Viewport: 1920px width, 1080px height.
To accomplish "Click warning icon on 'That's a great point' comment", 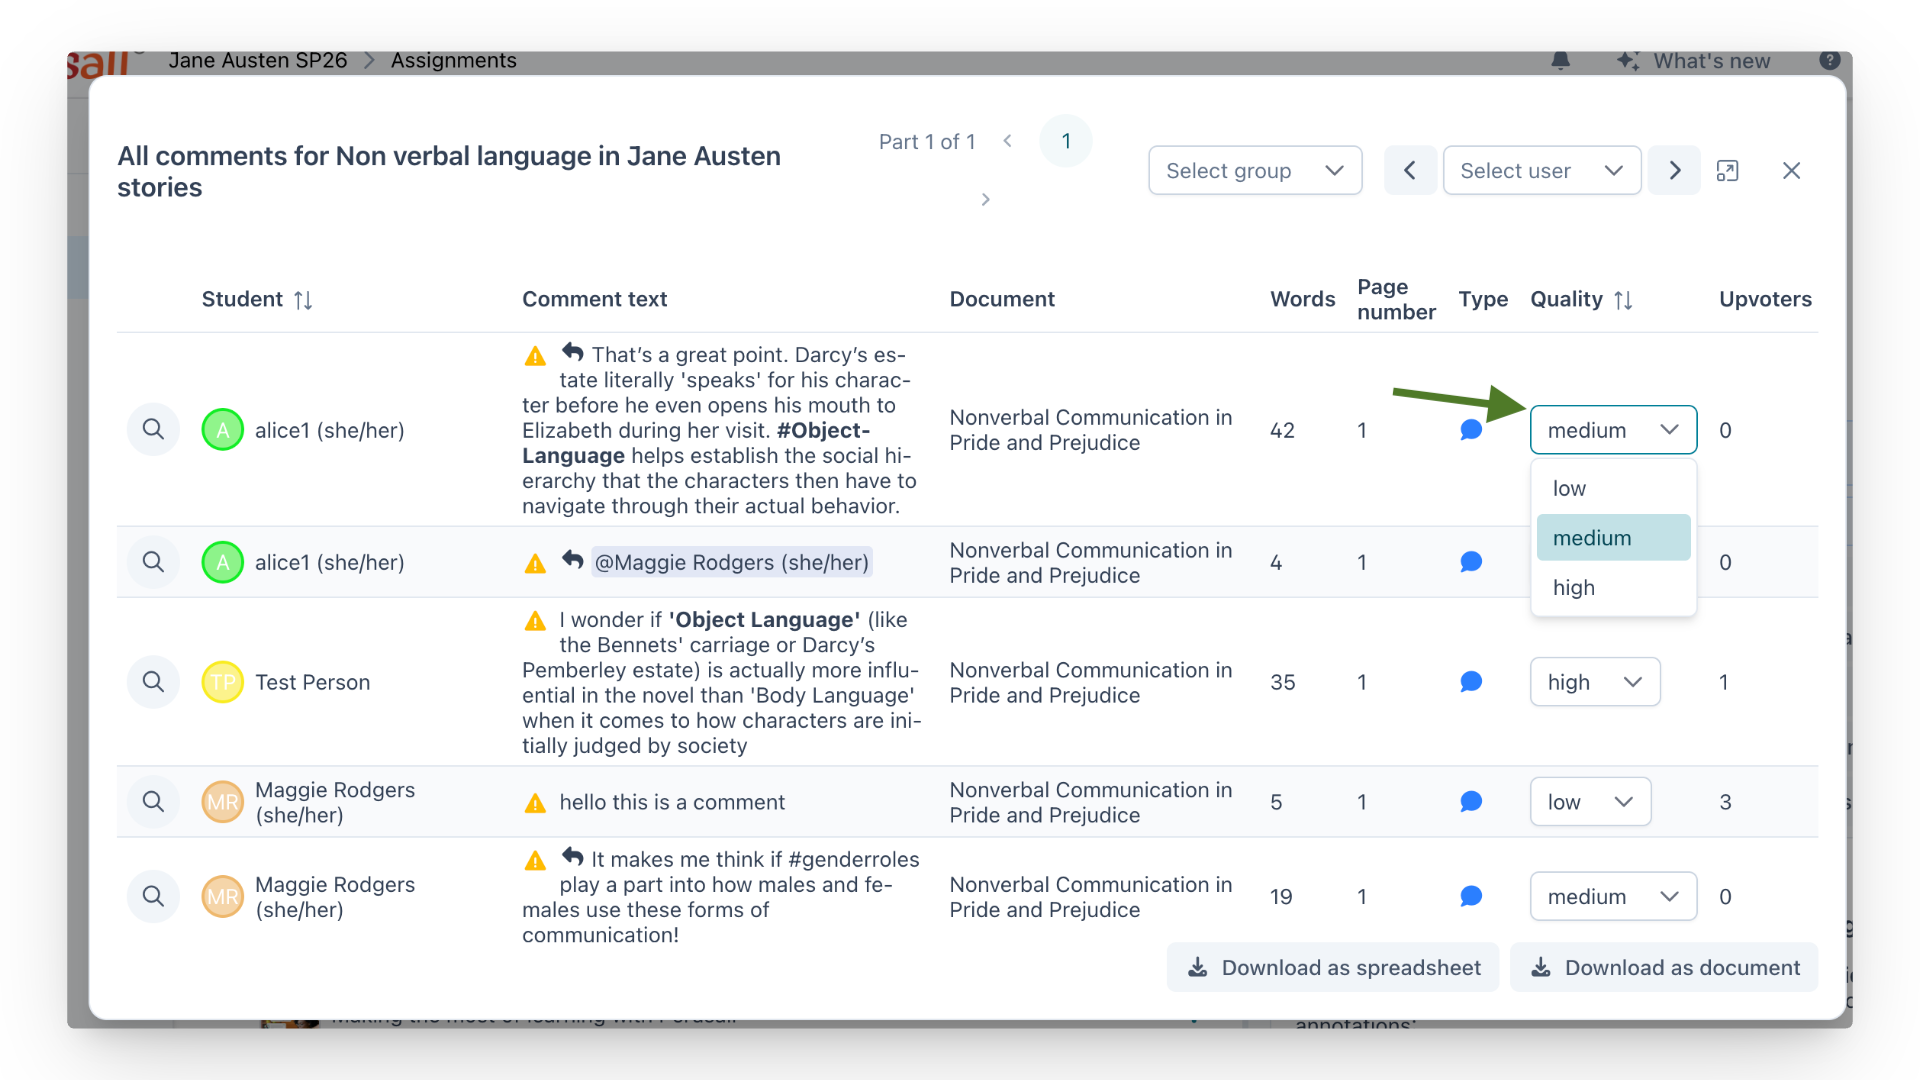I will tap(536, 356).
